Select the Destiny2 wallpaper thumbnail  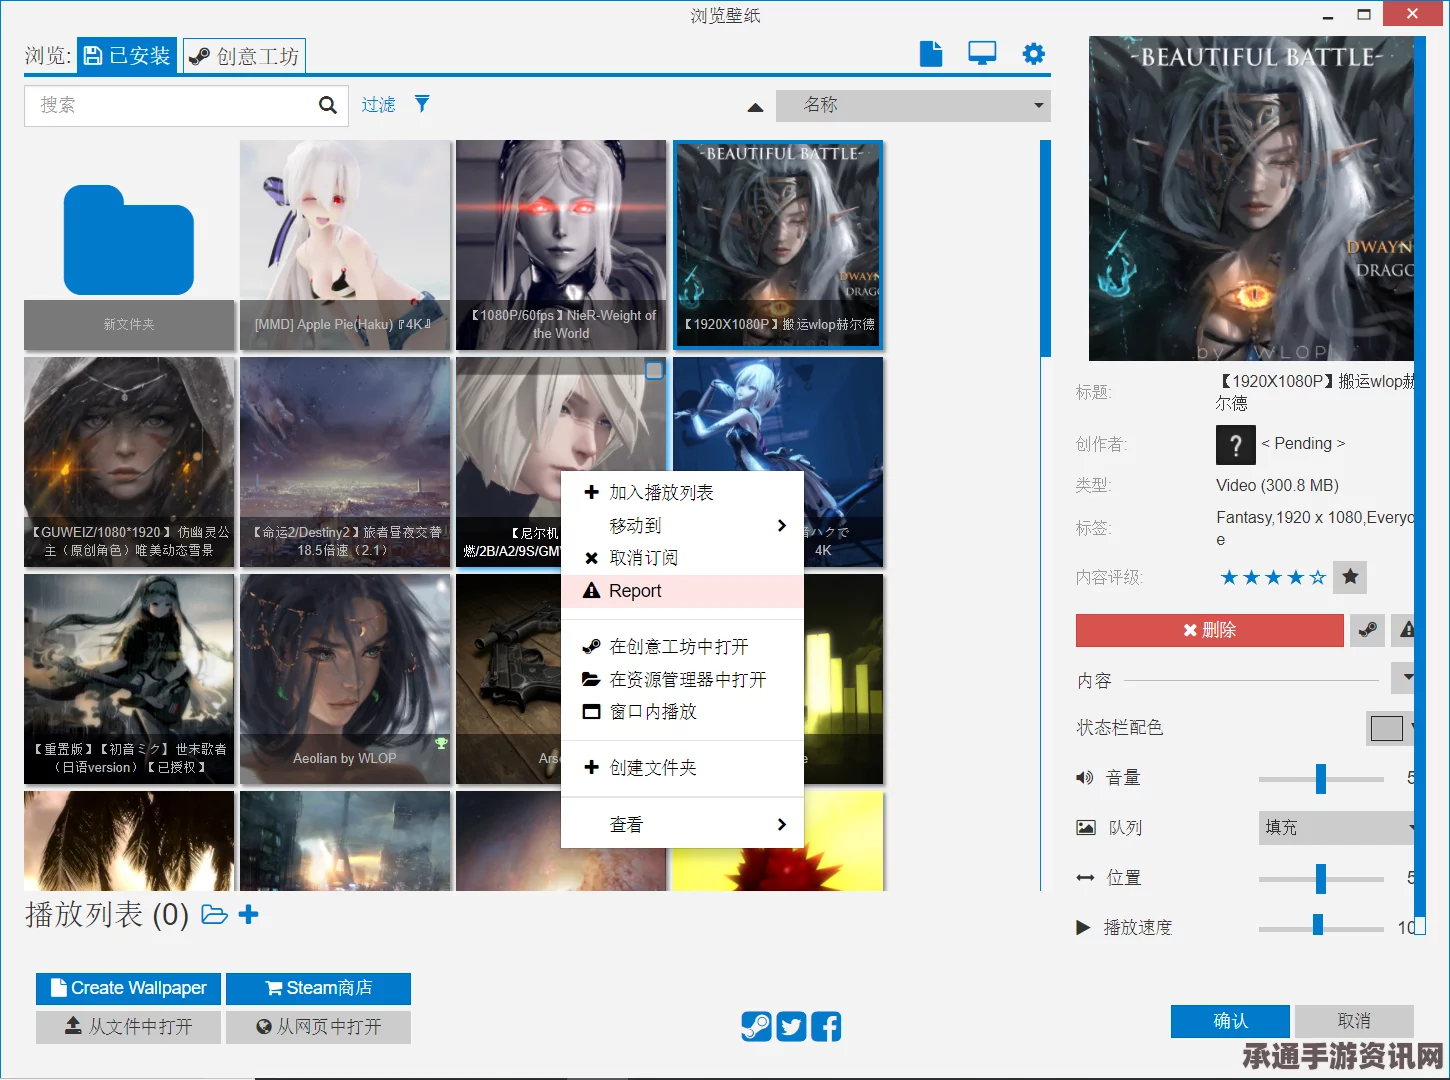pos(345,462)
